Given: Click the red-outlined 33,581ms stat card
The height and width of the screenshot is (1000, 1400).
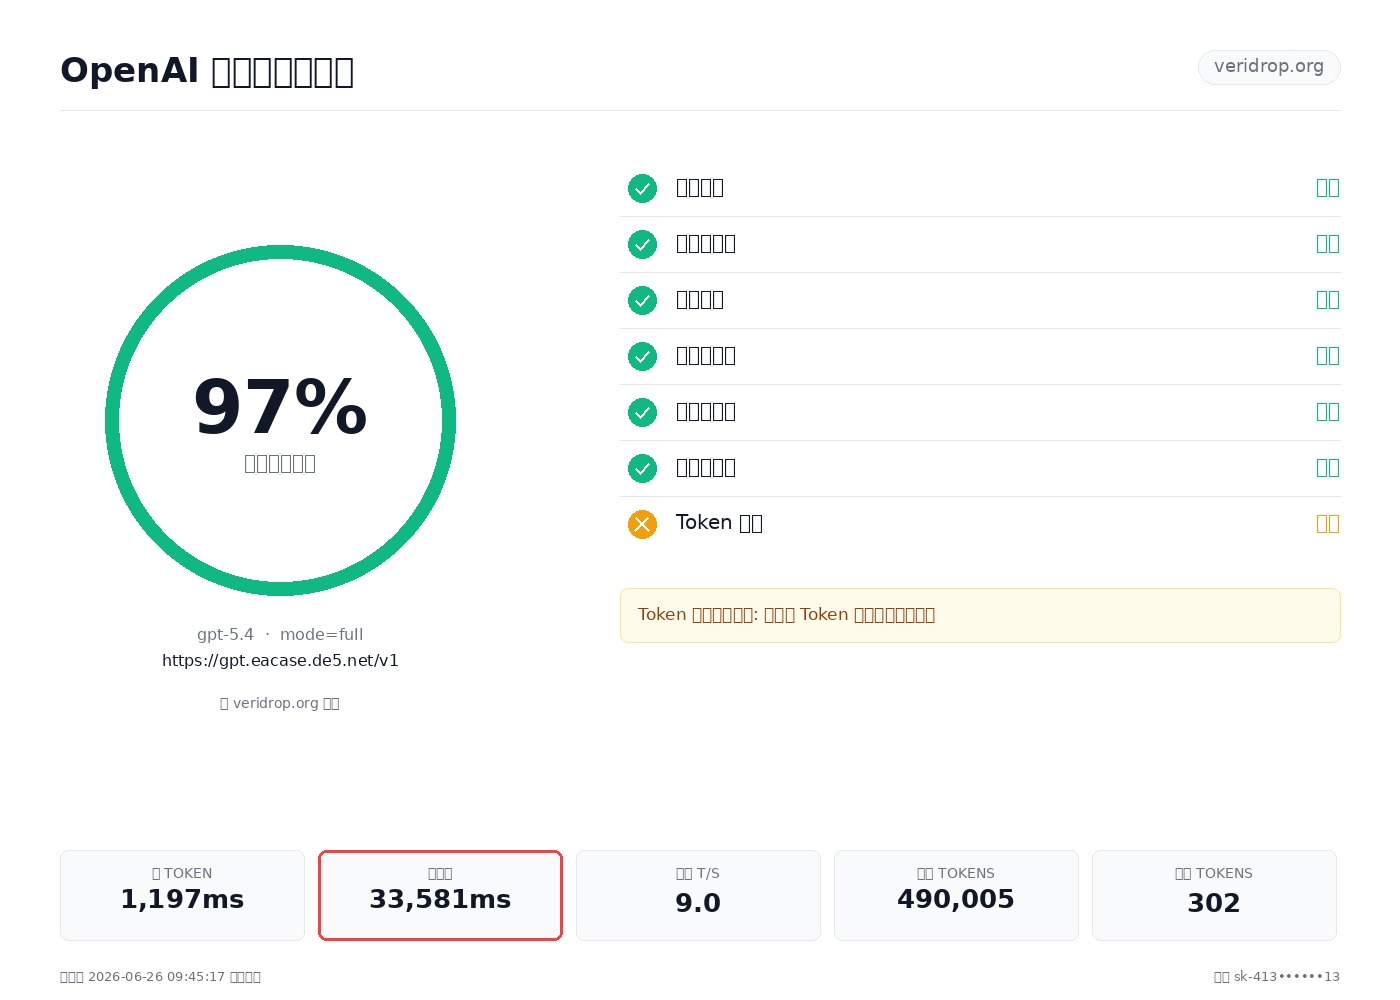Looking at the screenshot, I should tap(440, 895).
